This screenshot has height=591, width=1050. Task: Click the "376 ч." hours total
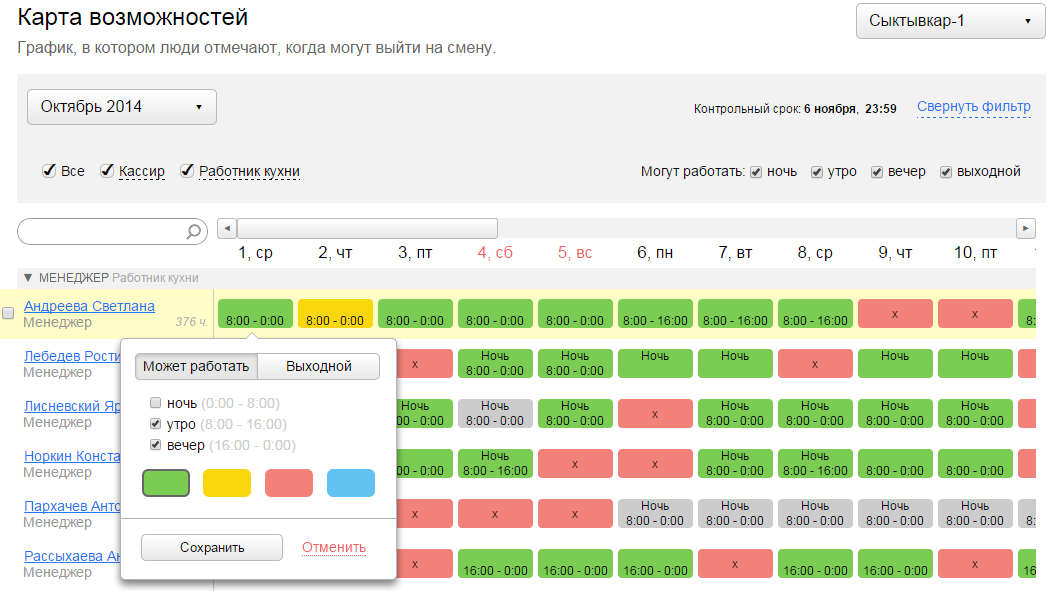tap(191, 322)
